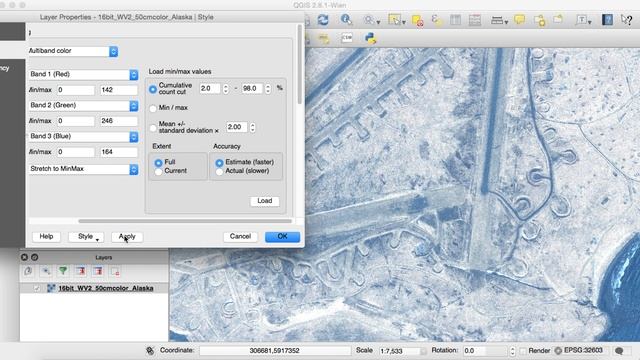Open the Style button menu
640x360 pixels.
click(86, 237)
